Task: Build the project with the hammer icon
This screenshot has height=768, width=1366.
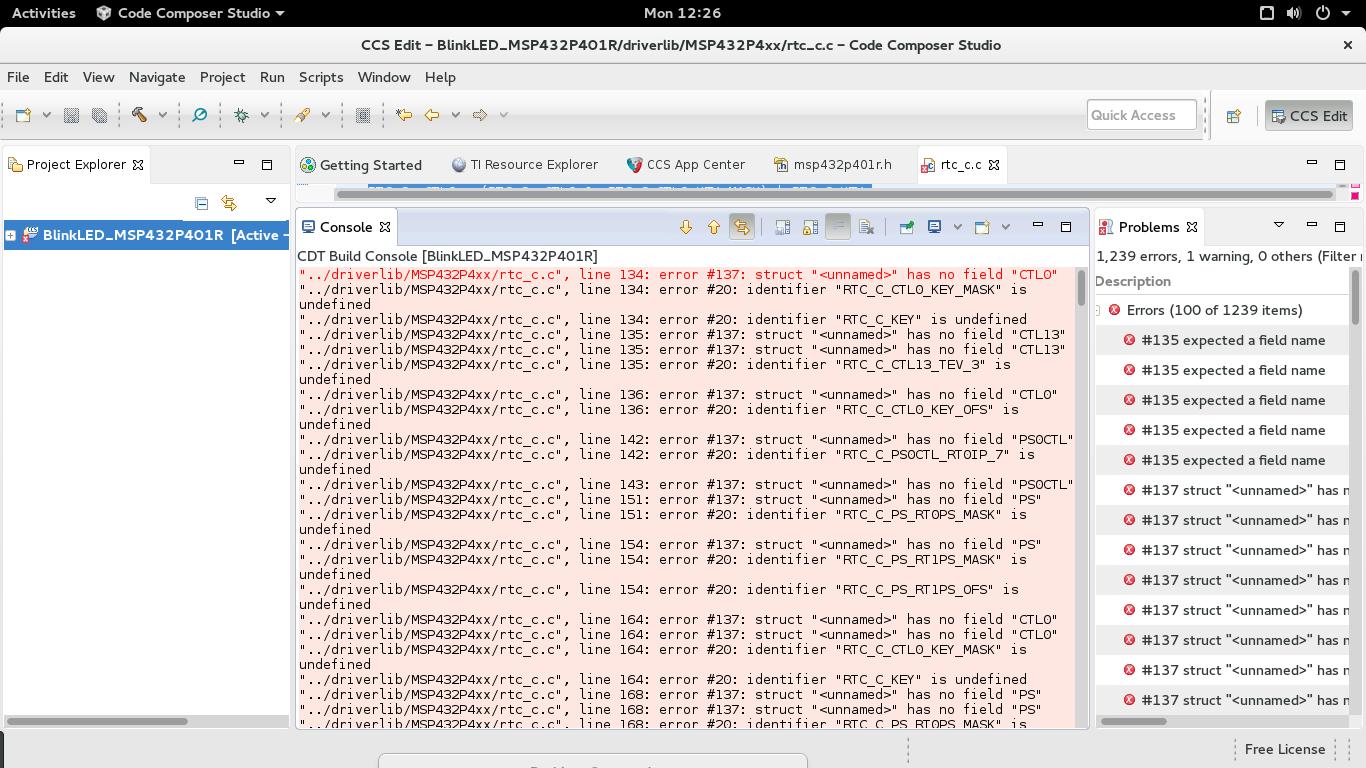Action: click(x=139, y=115)
